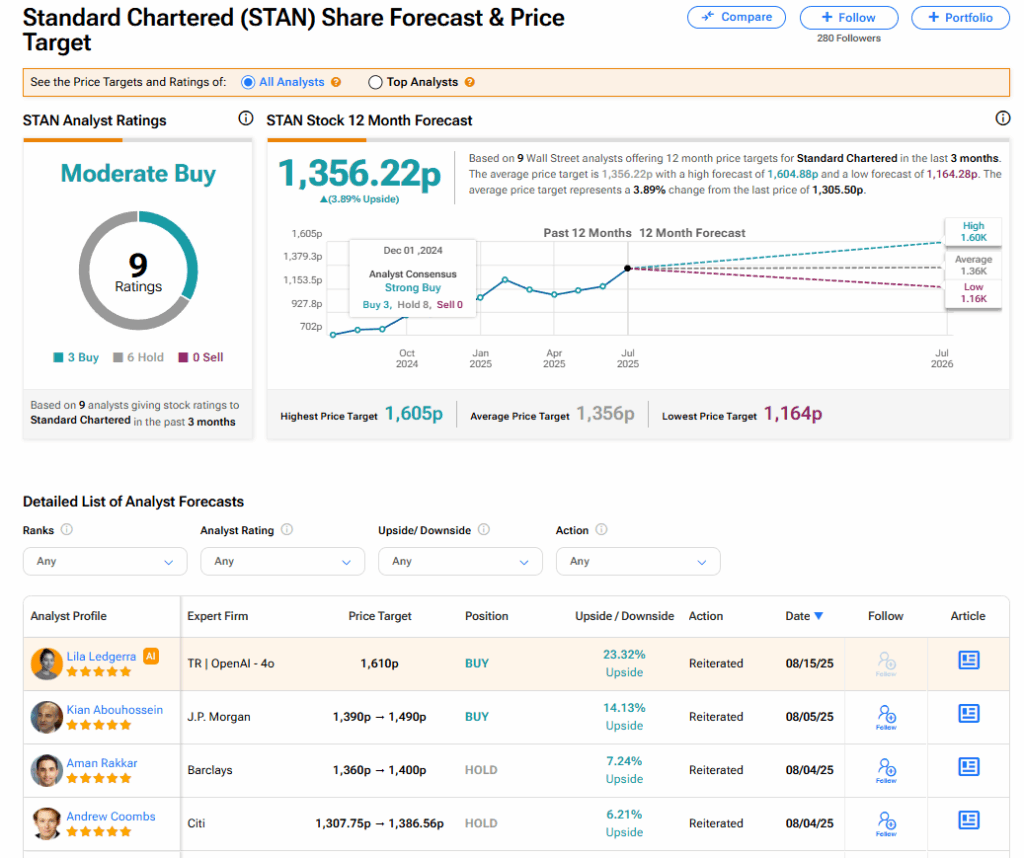Screen dimensions: 1024x858
Task: Sort table by Date column arrow
Action: (819, 616)
